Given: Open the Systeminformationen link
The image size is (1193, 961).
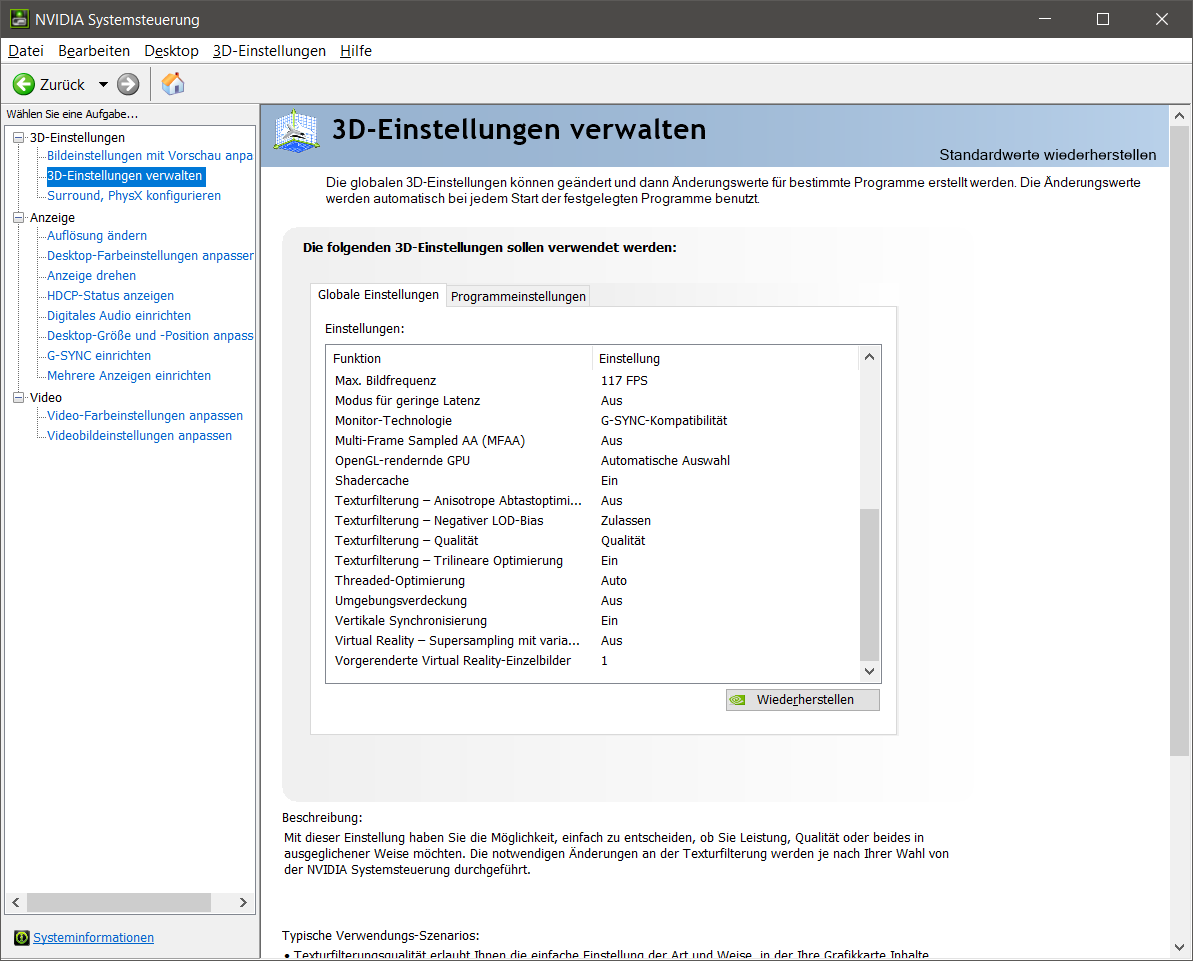Looking at the screenshot, I should click(x=93, y=937).
